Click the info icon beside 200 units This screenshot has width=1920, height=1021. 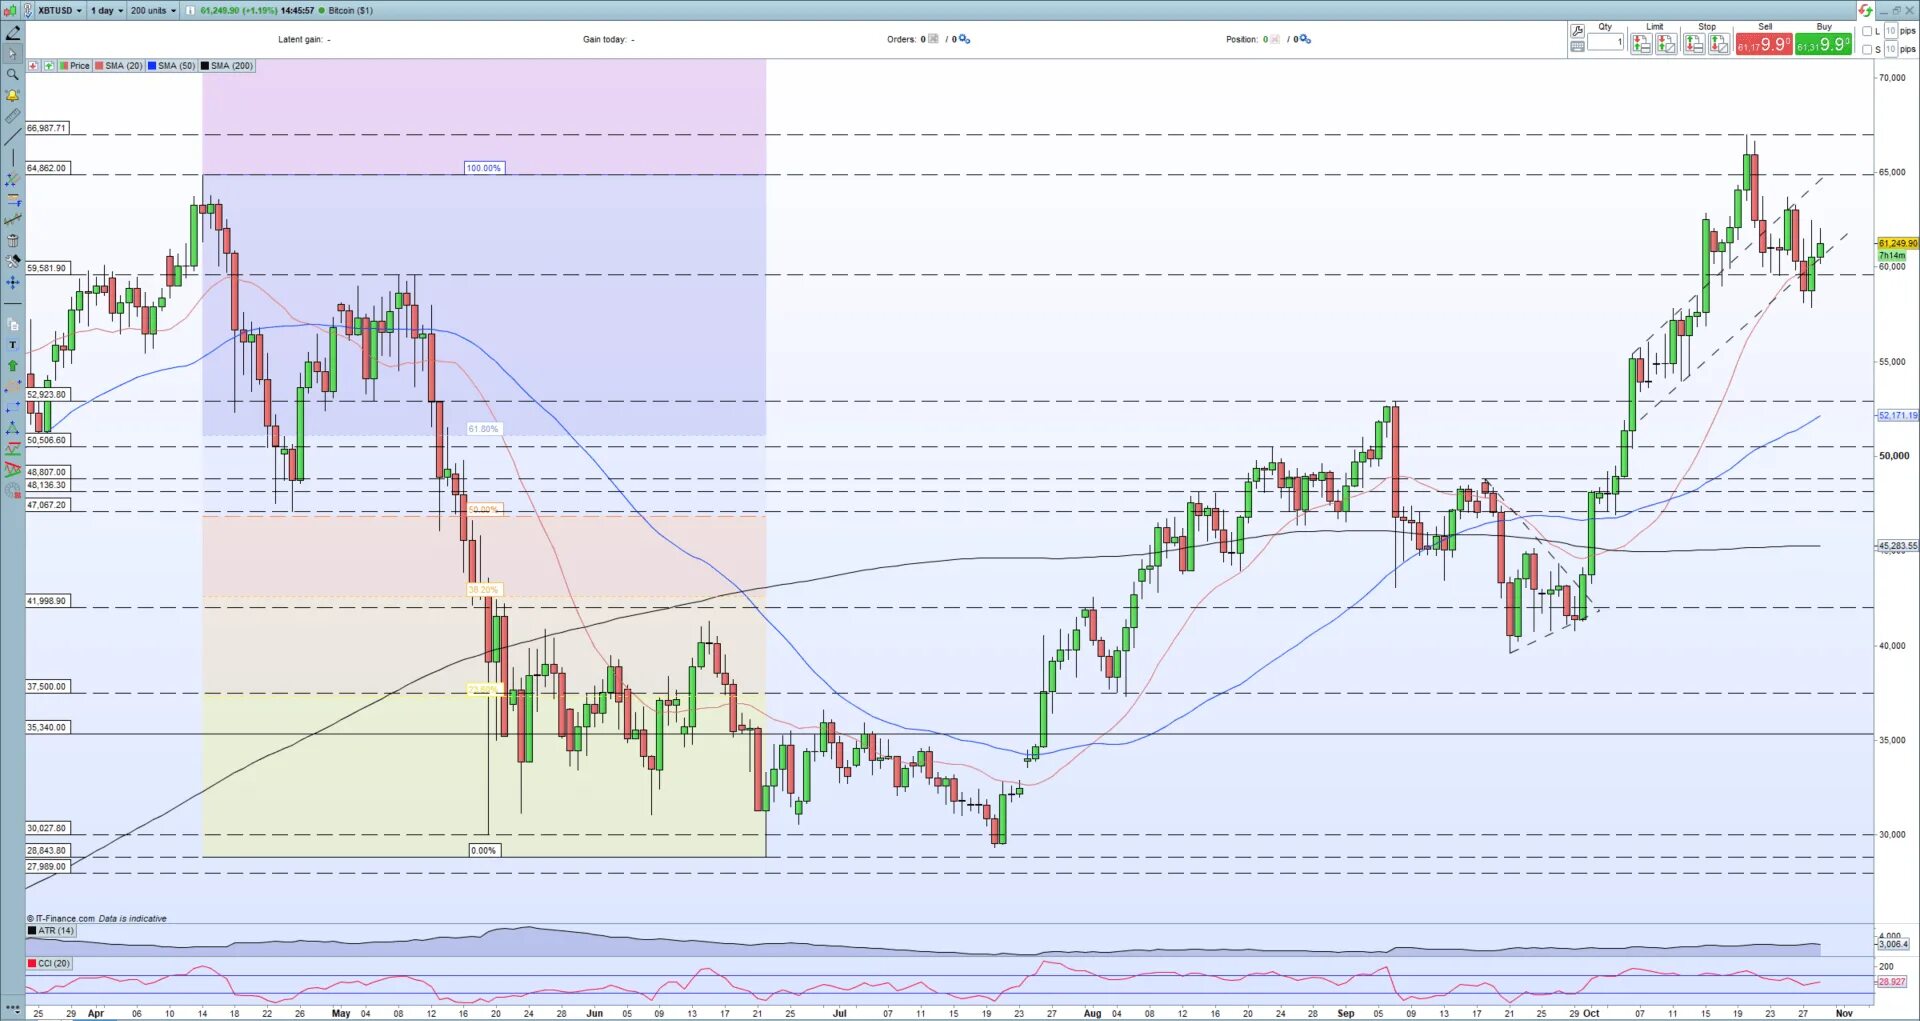pos(190,10)
